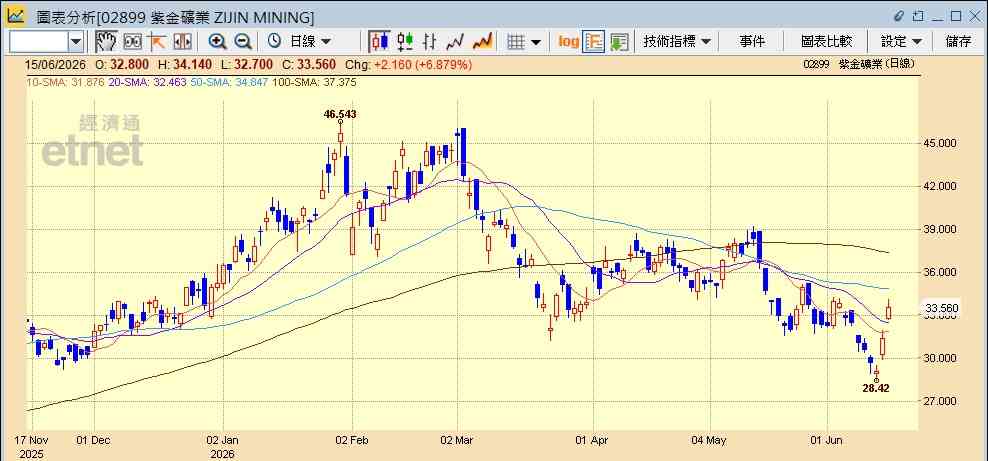Click the C: 33.560 close price readout
988x461 pixels.
point(309,64)
